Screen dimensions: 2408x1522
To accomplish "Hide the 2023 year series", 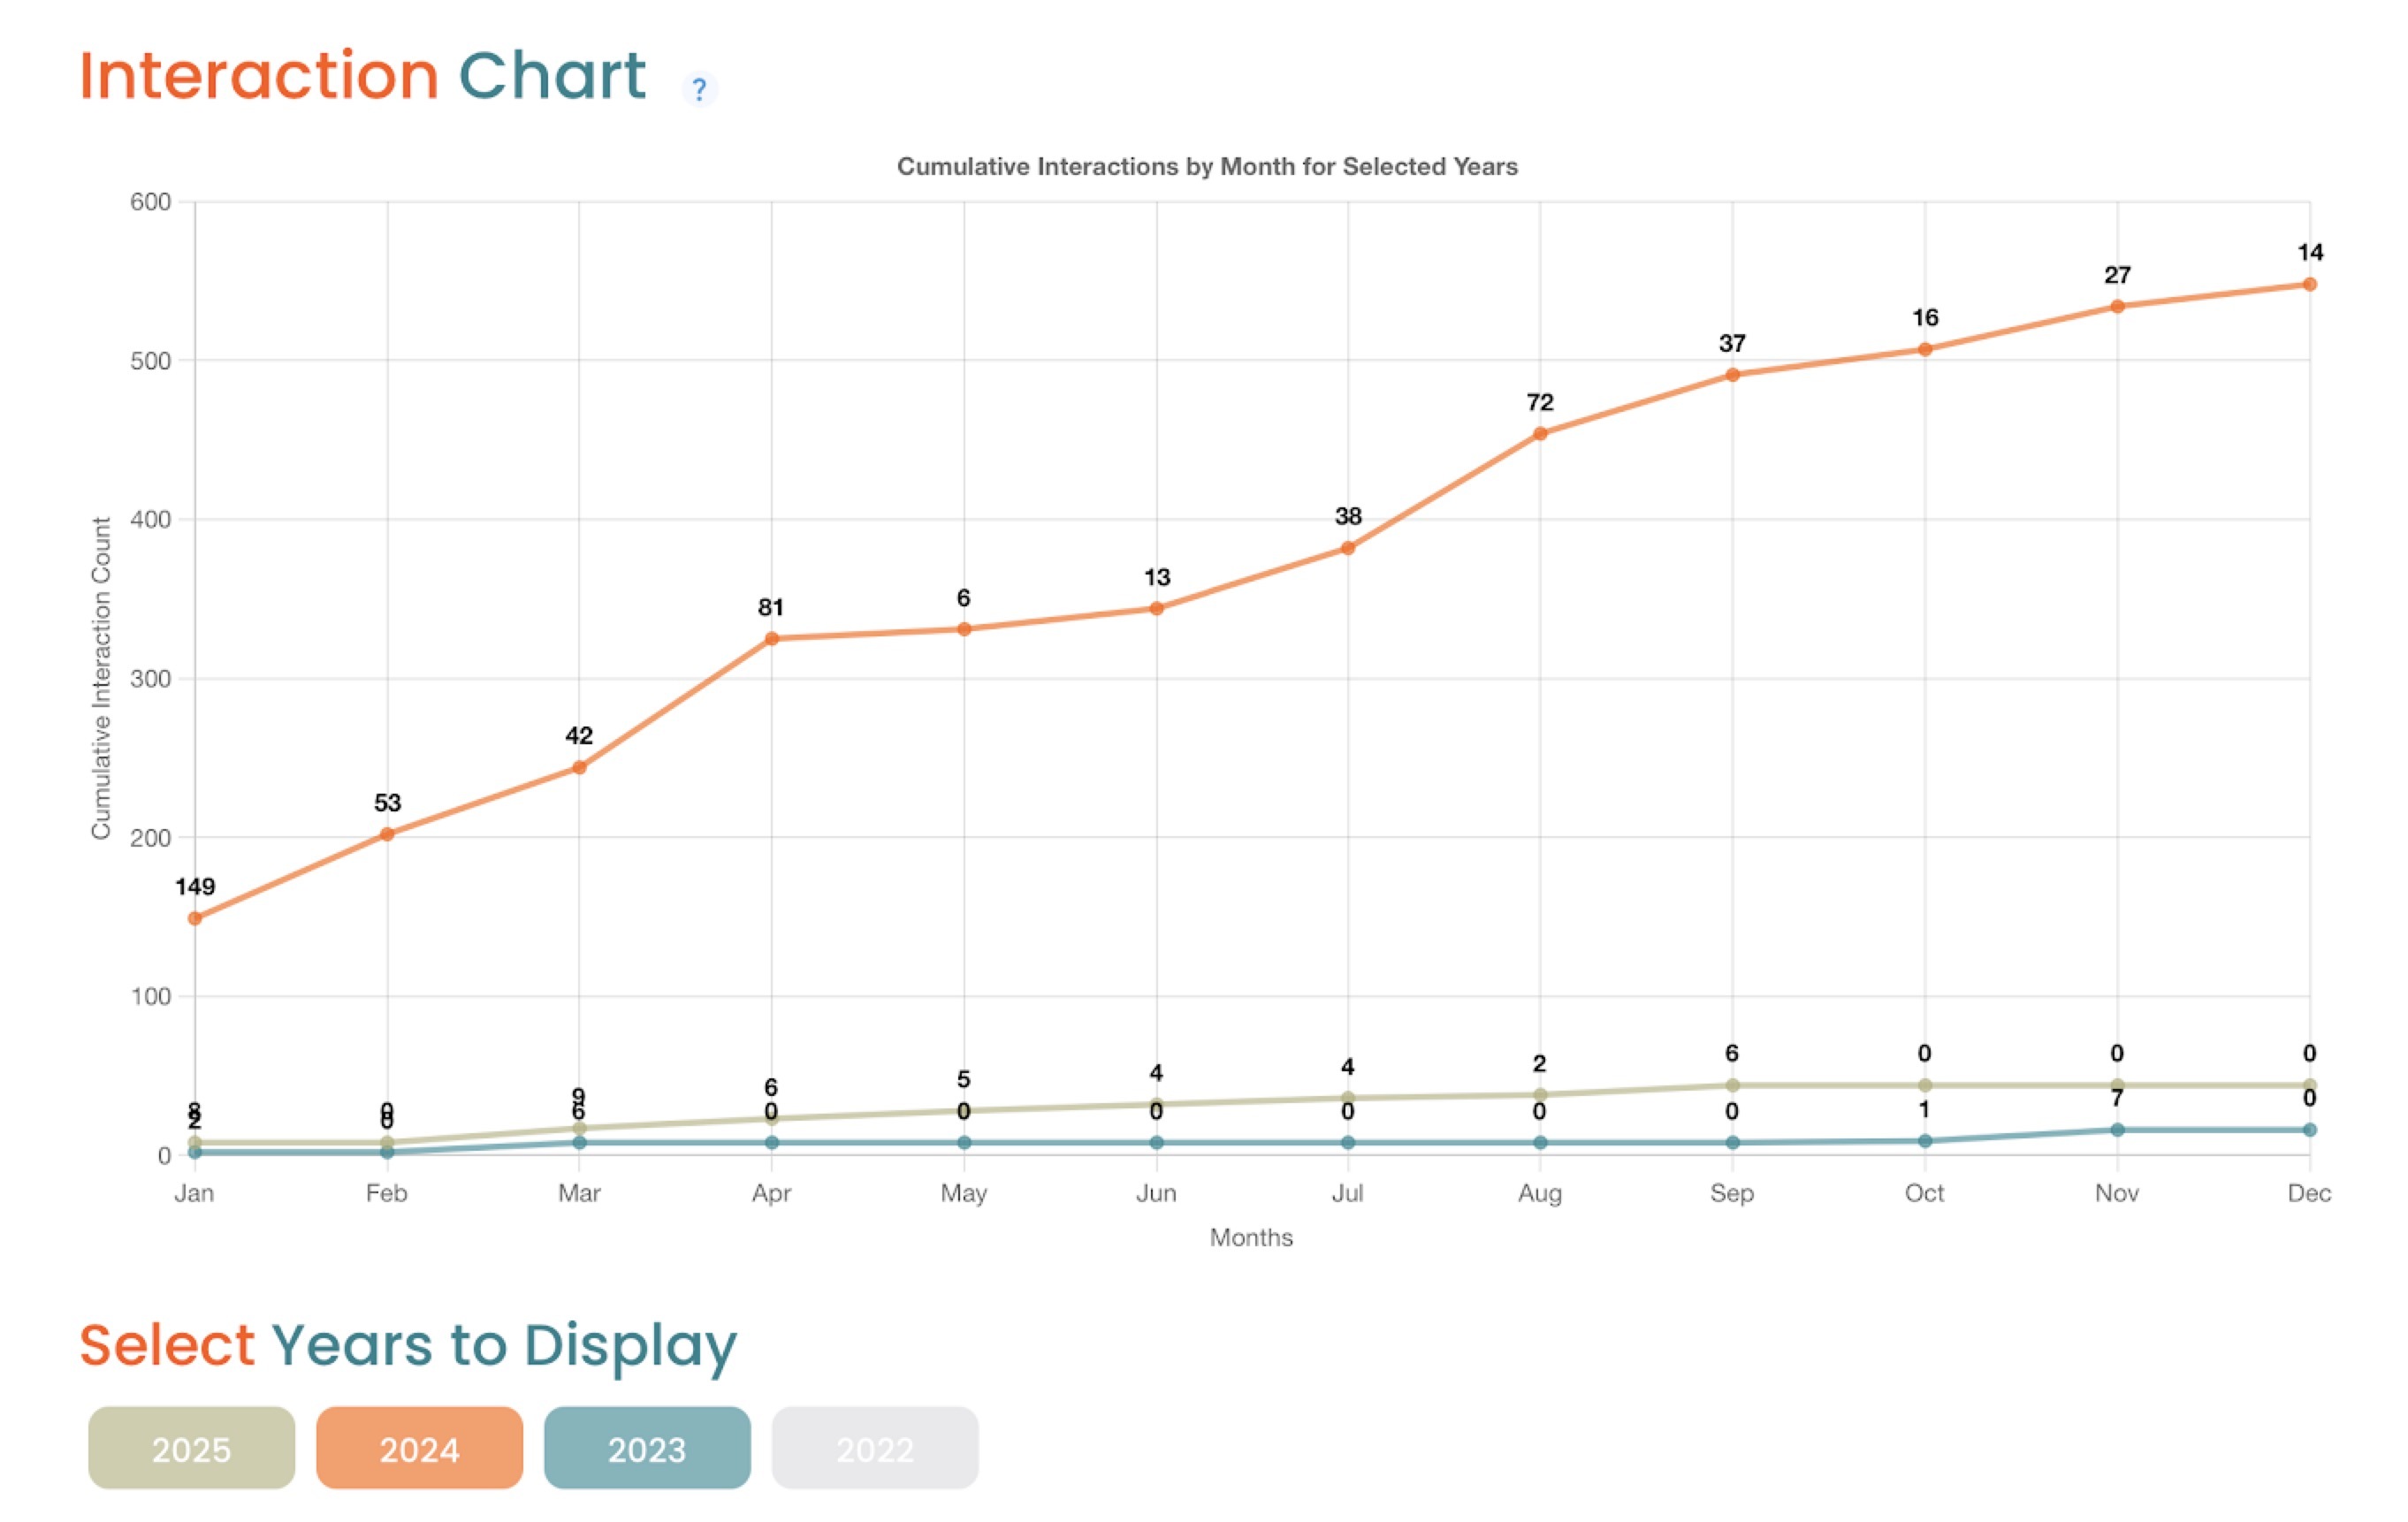I will click(x=647, y=1448).
